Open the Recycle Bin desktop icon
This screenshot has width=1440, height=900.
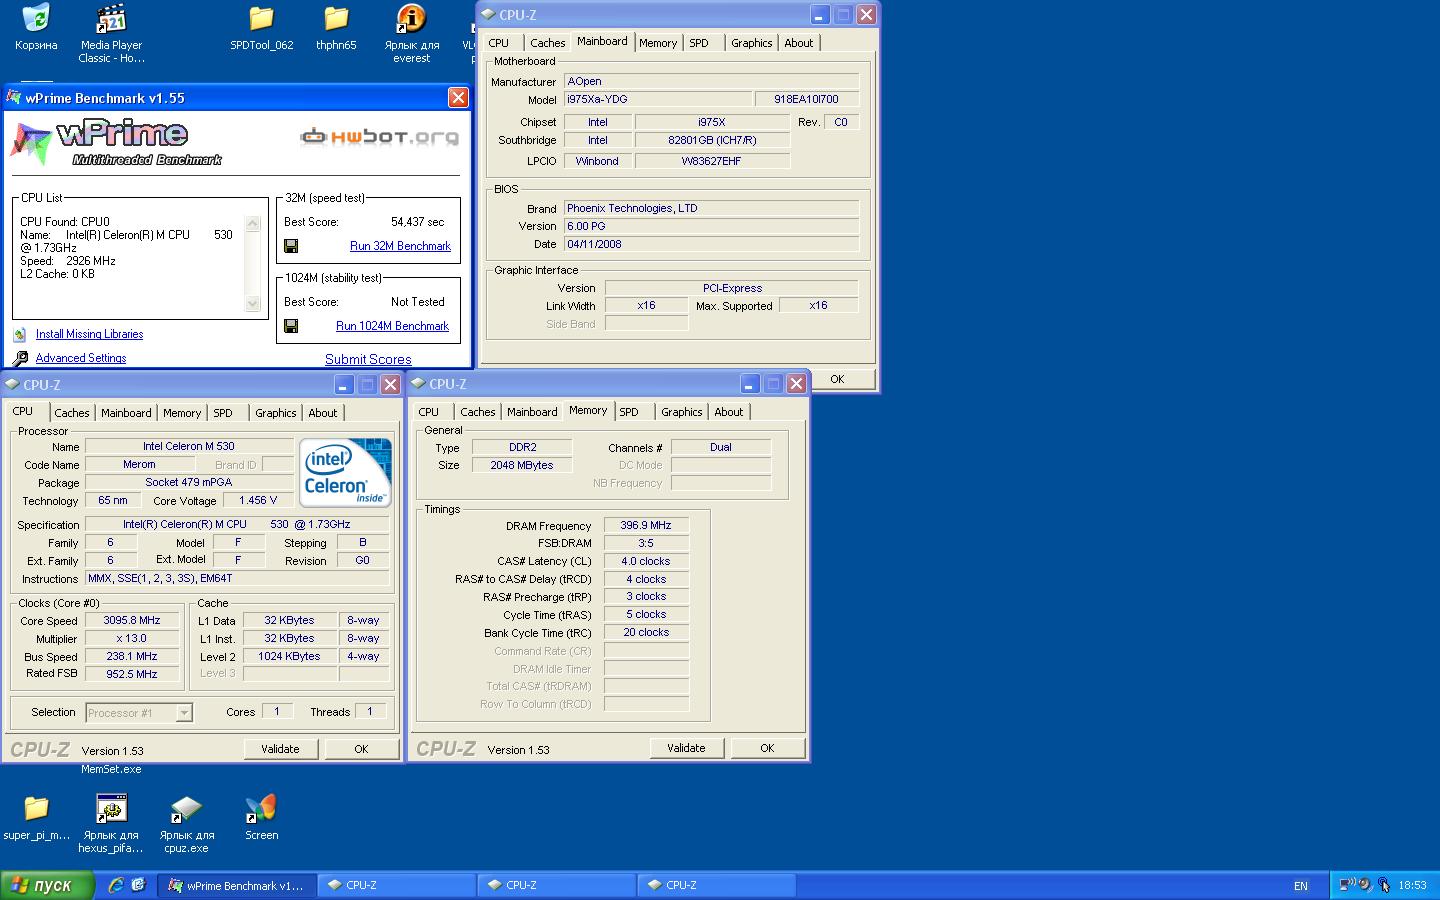[36, 18]
